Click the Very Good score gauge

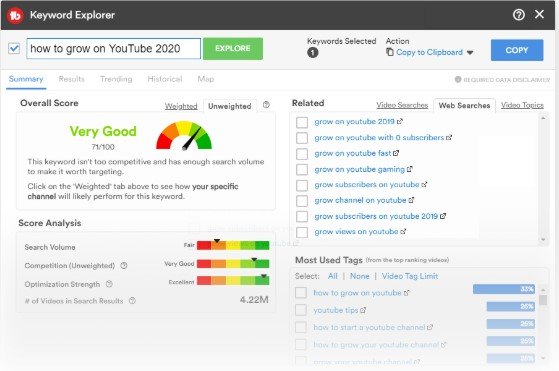coord(184,135)
